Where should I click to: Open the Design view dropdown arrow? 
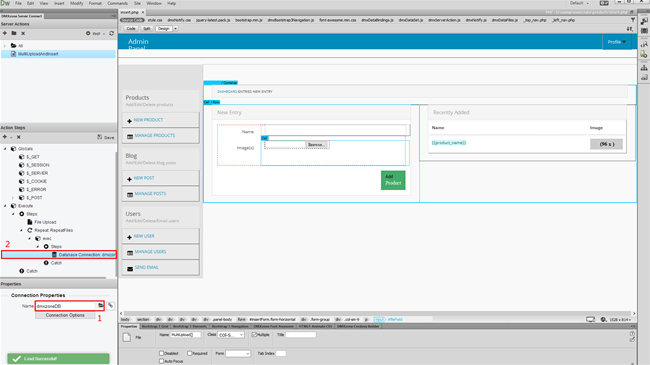tap(175, 29)
